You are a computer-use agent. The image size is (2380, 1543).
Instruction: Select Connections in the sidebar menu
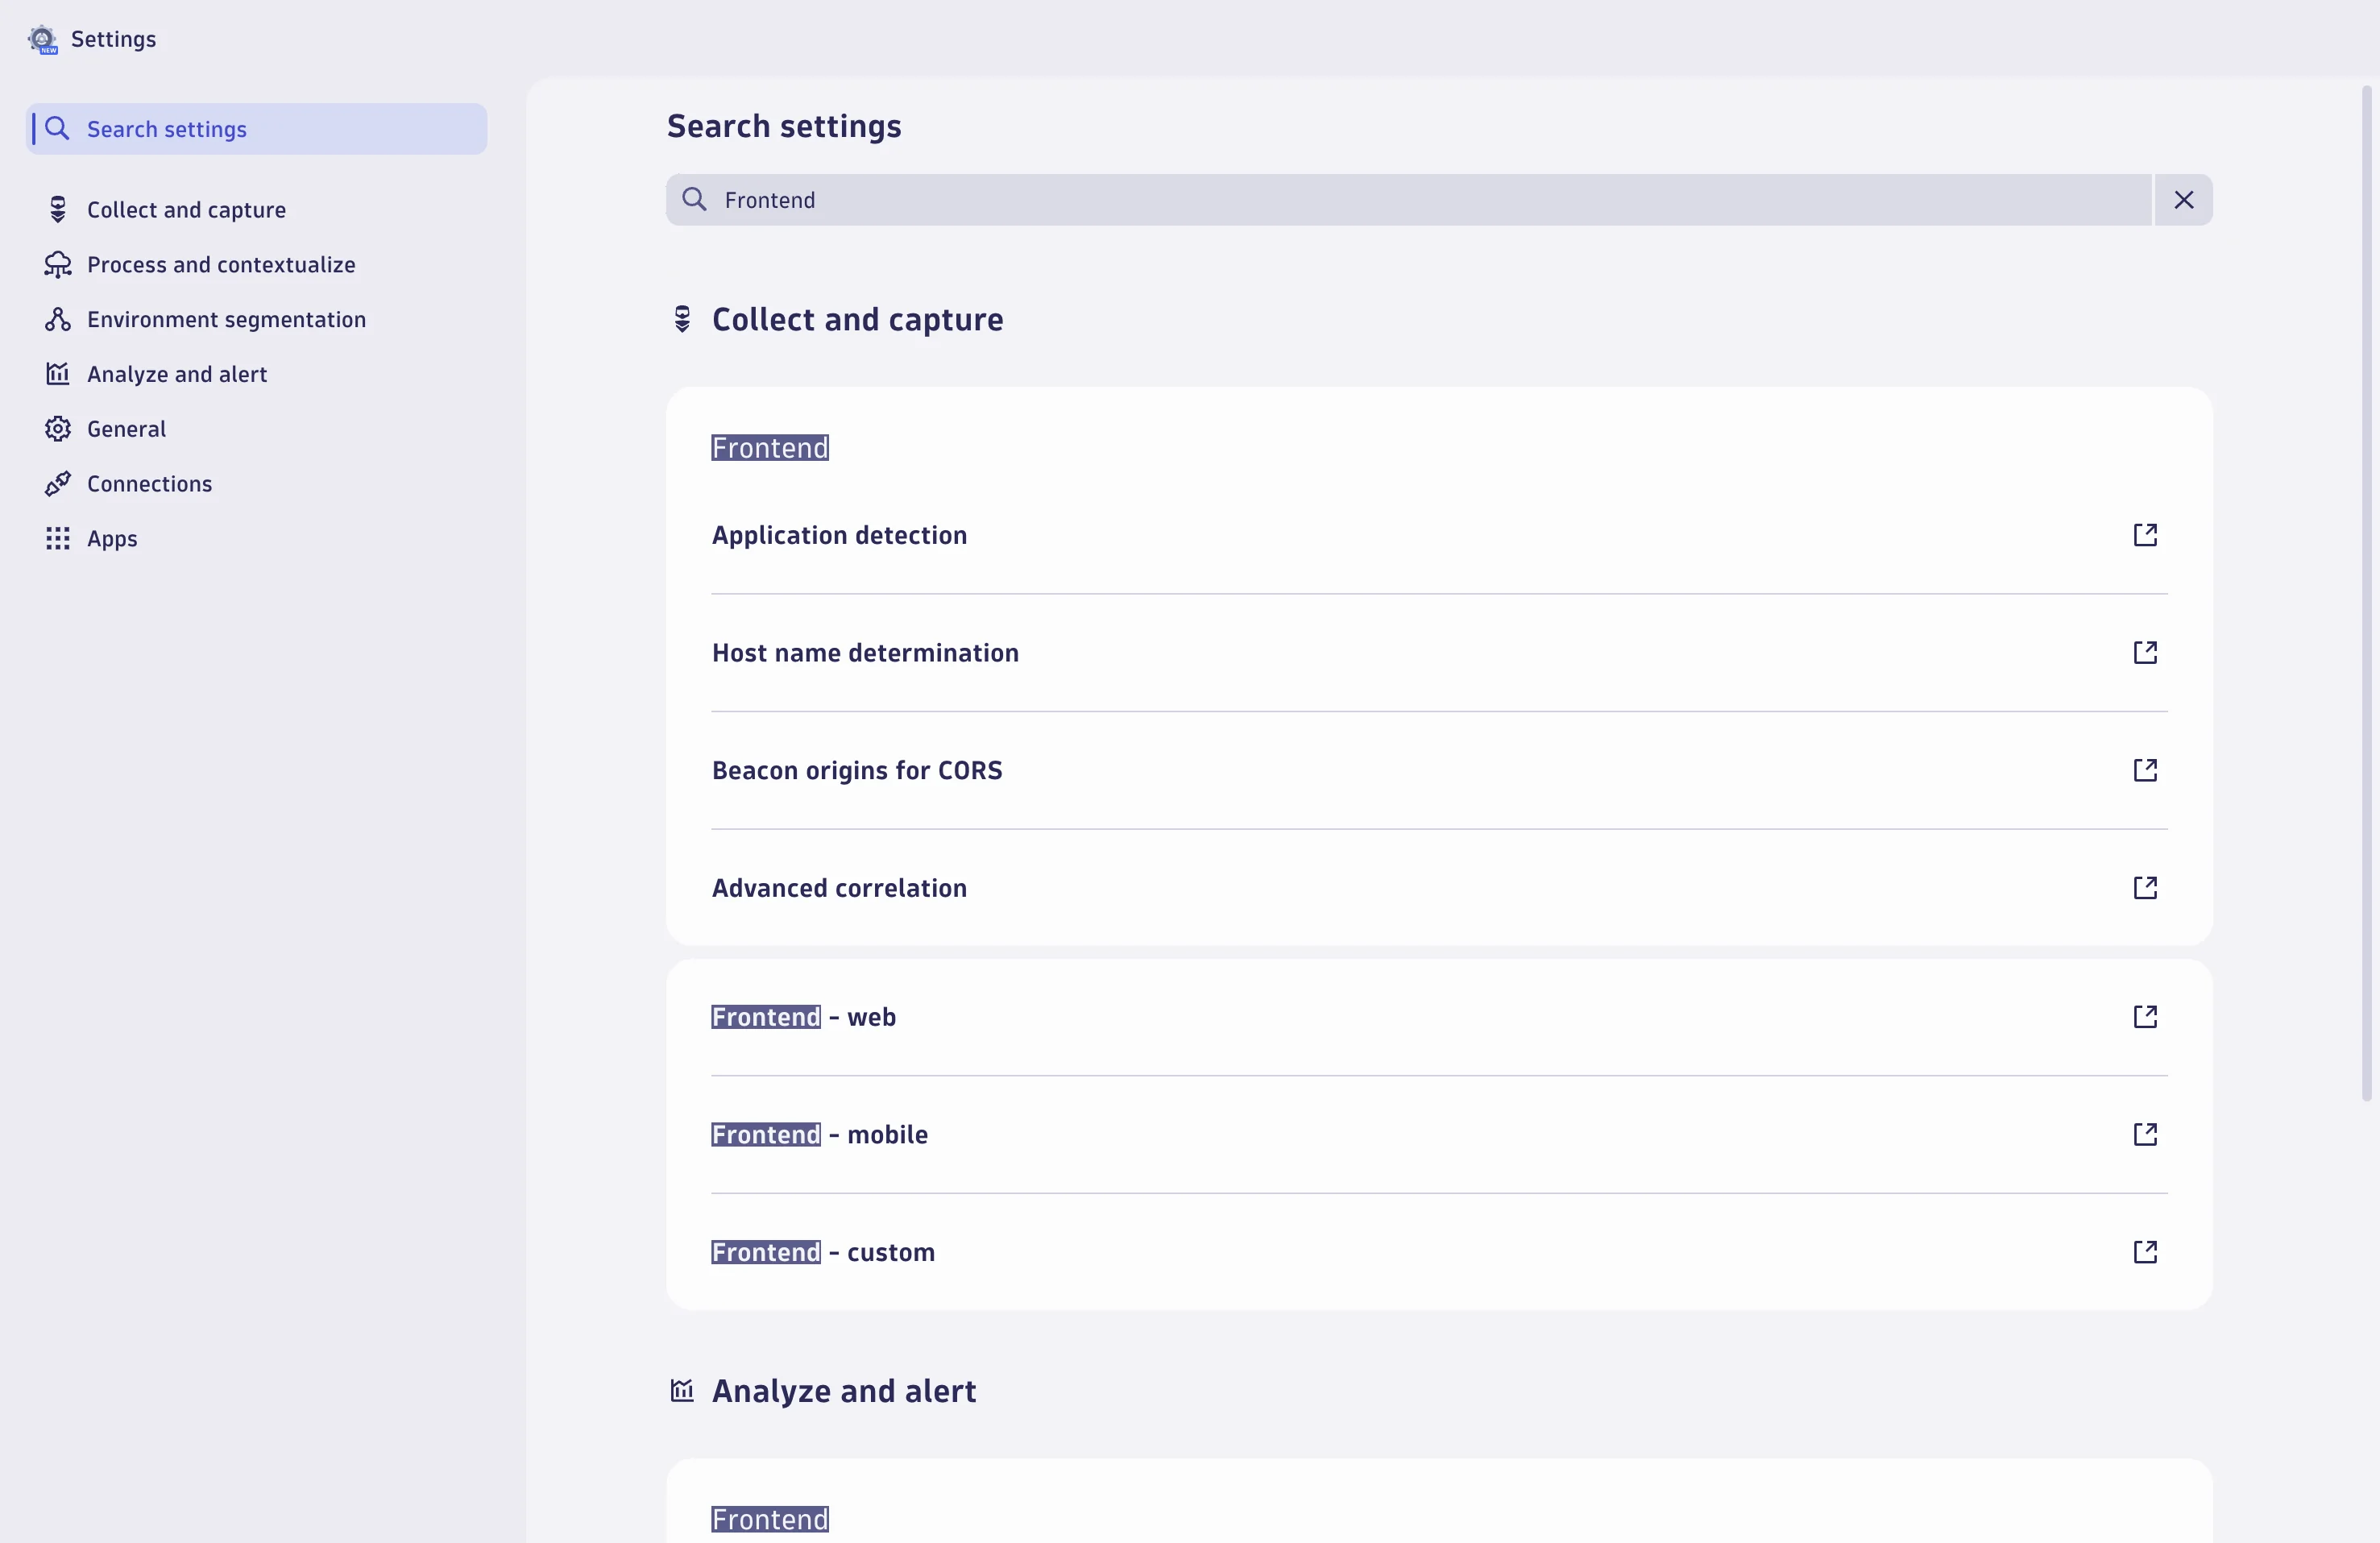(148, 483)
